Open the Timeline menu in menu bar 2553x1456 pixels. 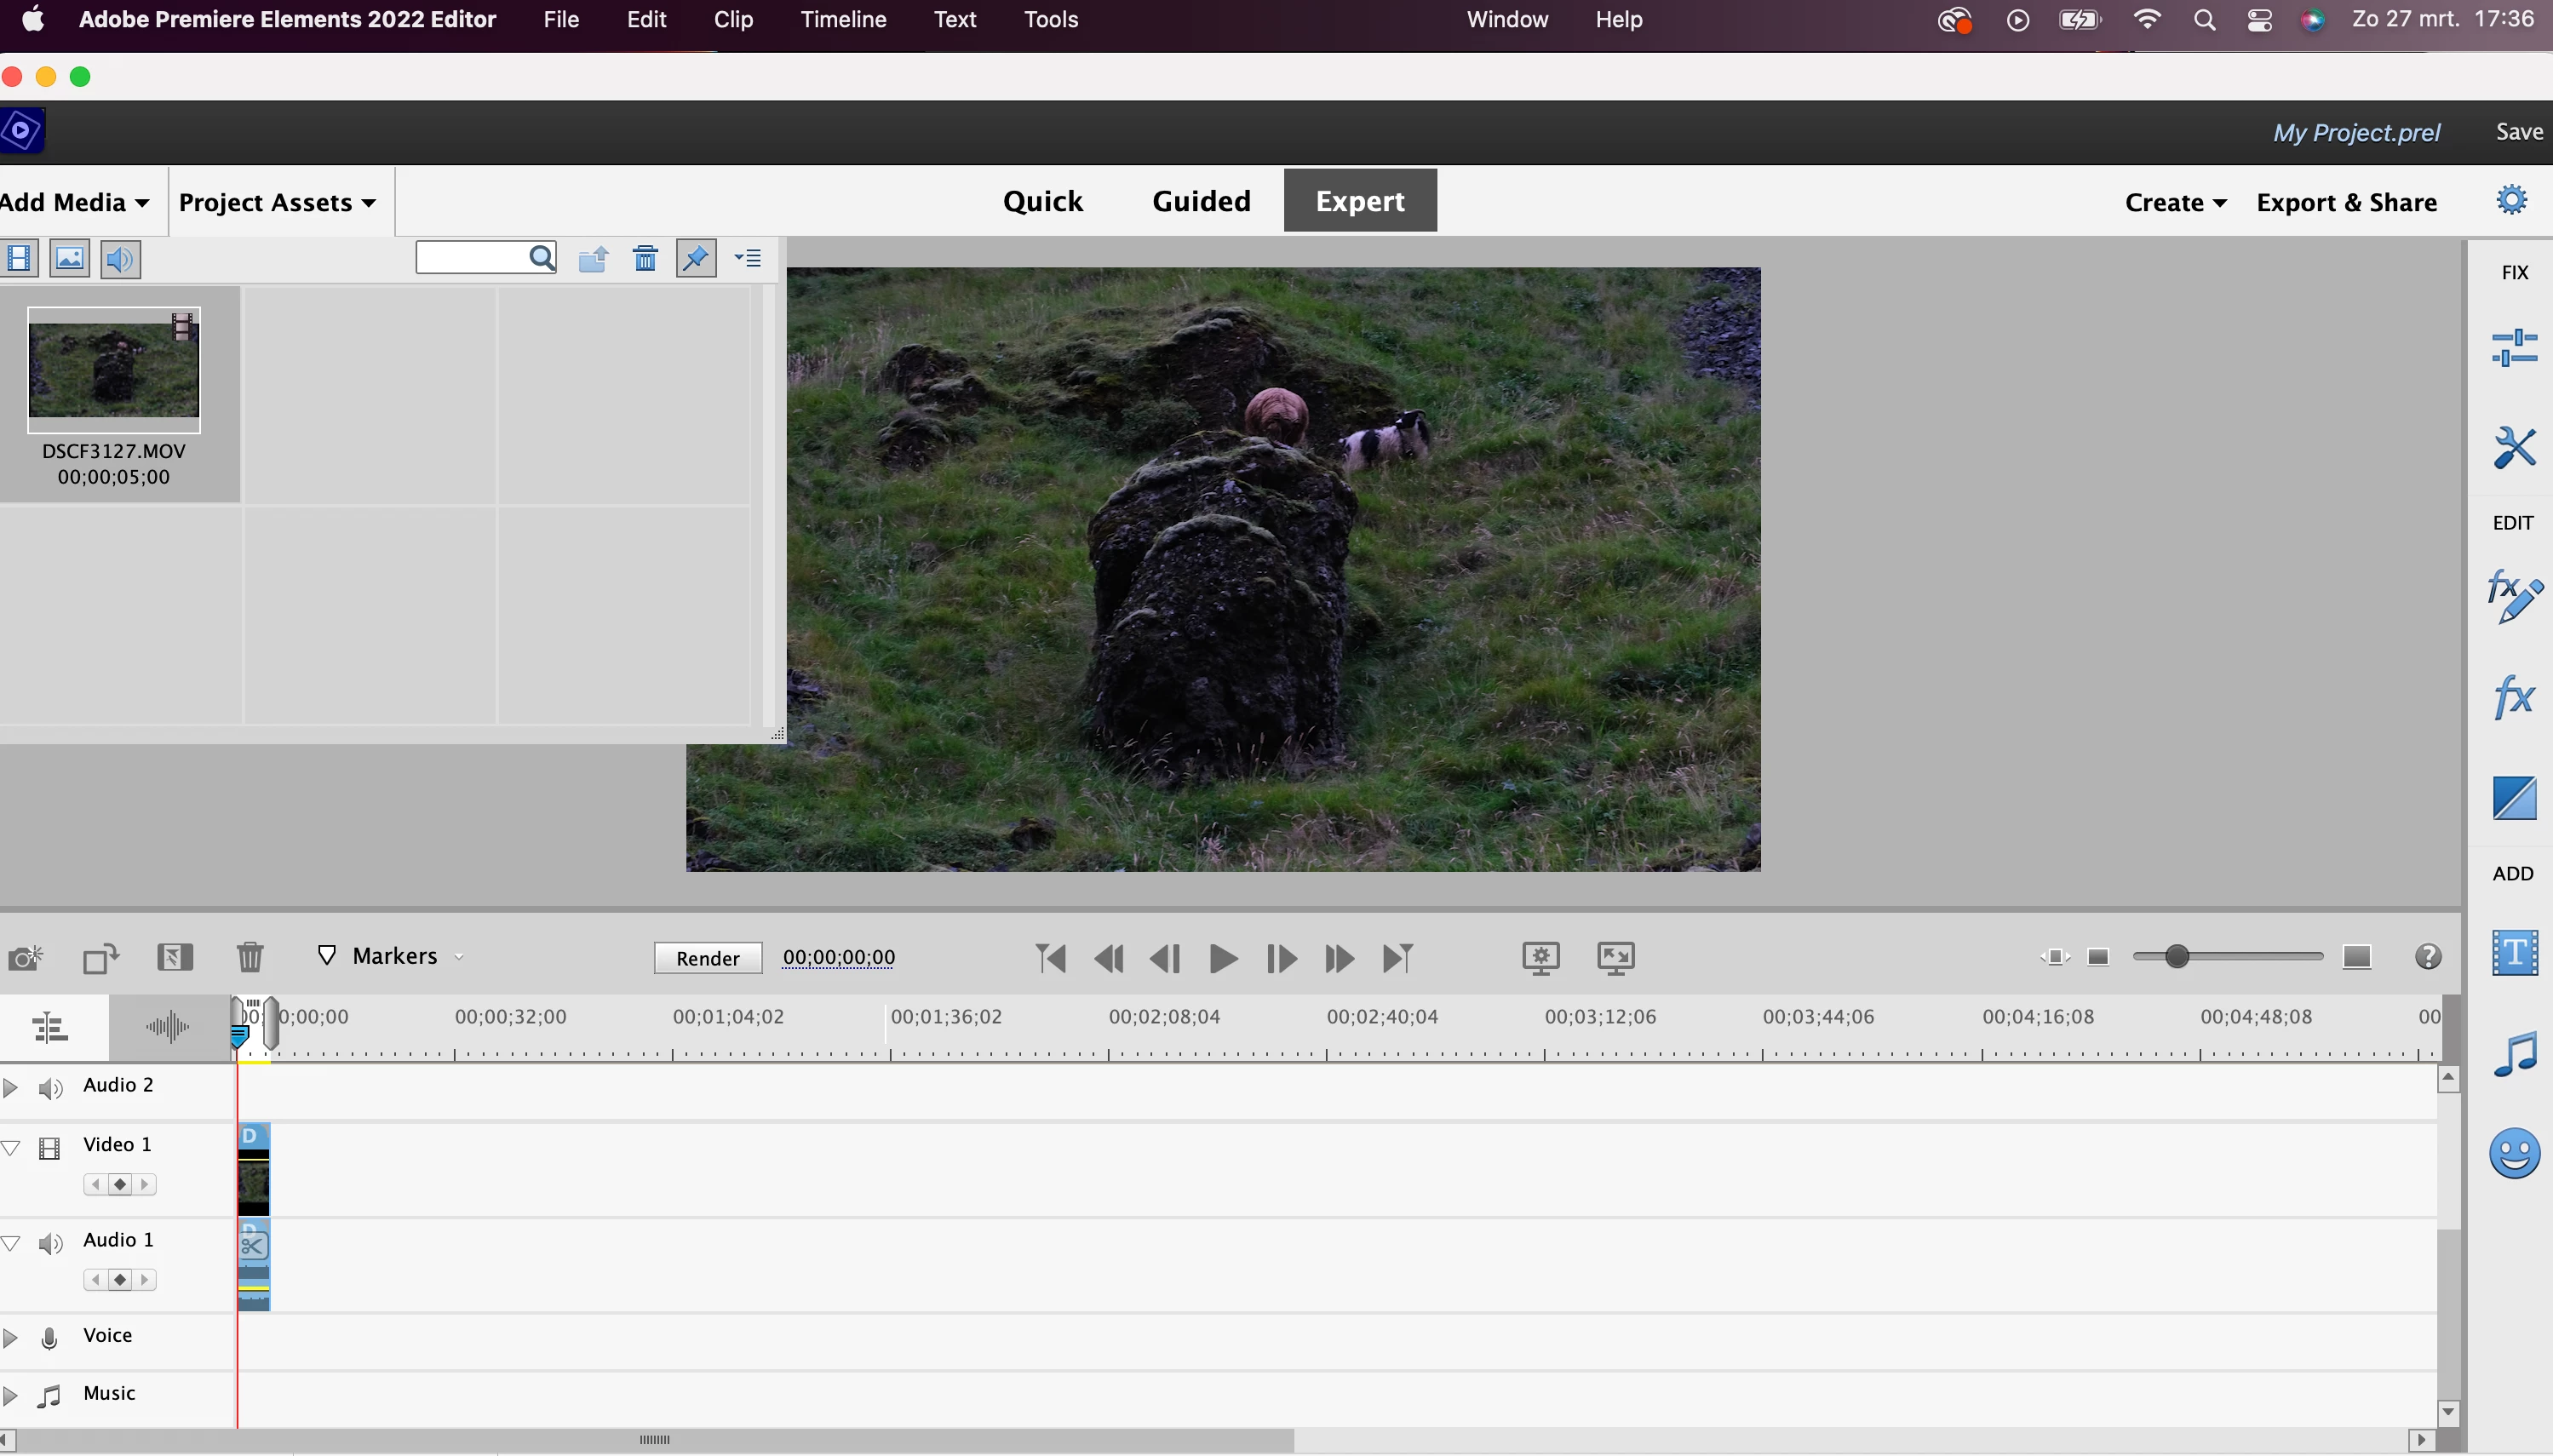[842, 19]
